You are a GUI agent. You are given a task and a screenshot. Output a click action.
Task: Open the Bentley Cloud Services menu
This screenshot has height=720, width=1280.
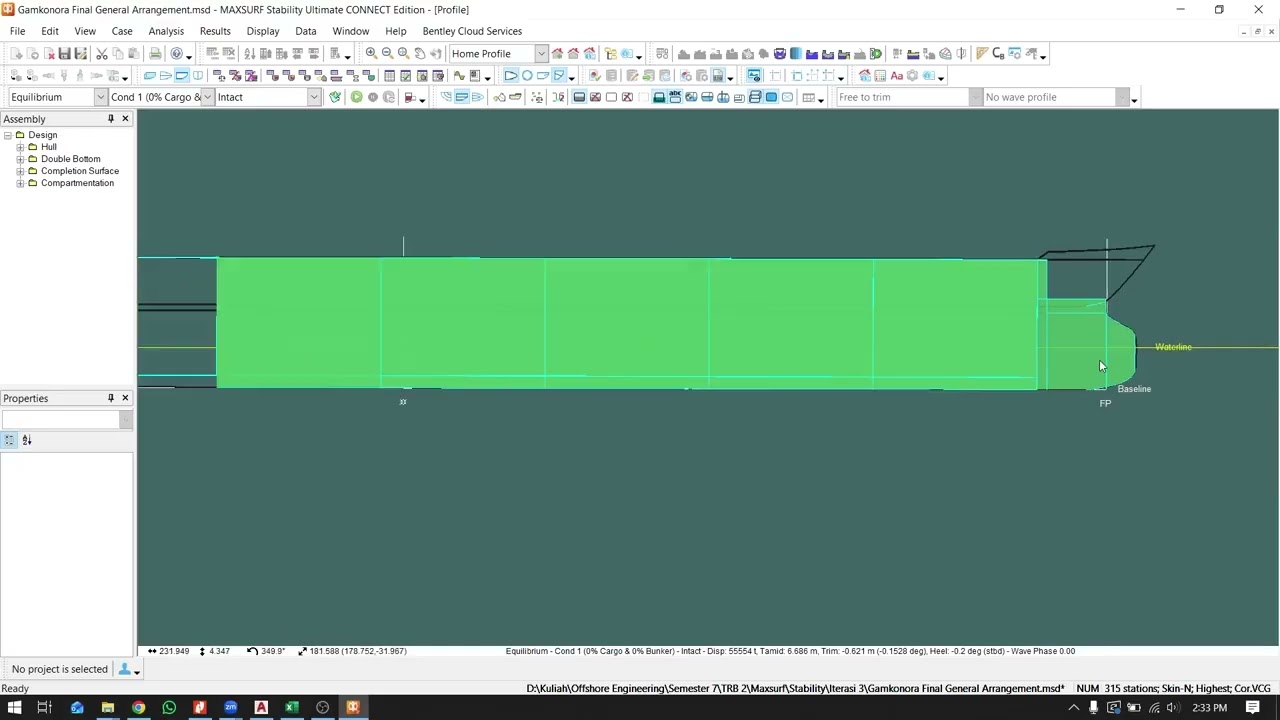point(472,31)
